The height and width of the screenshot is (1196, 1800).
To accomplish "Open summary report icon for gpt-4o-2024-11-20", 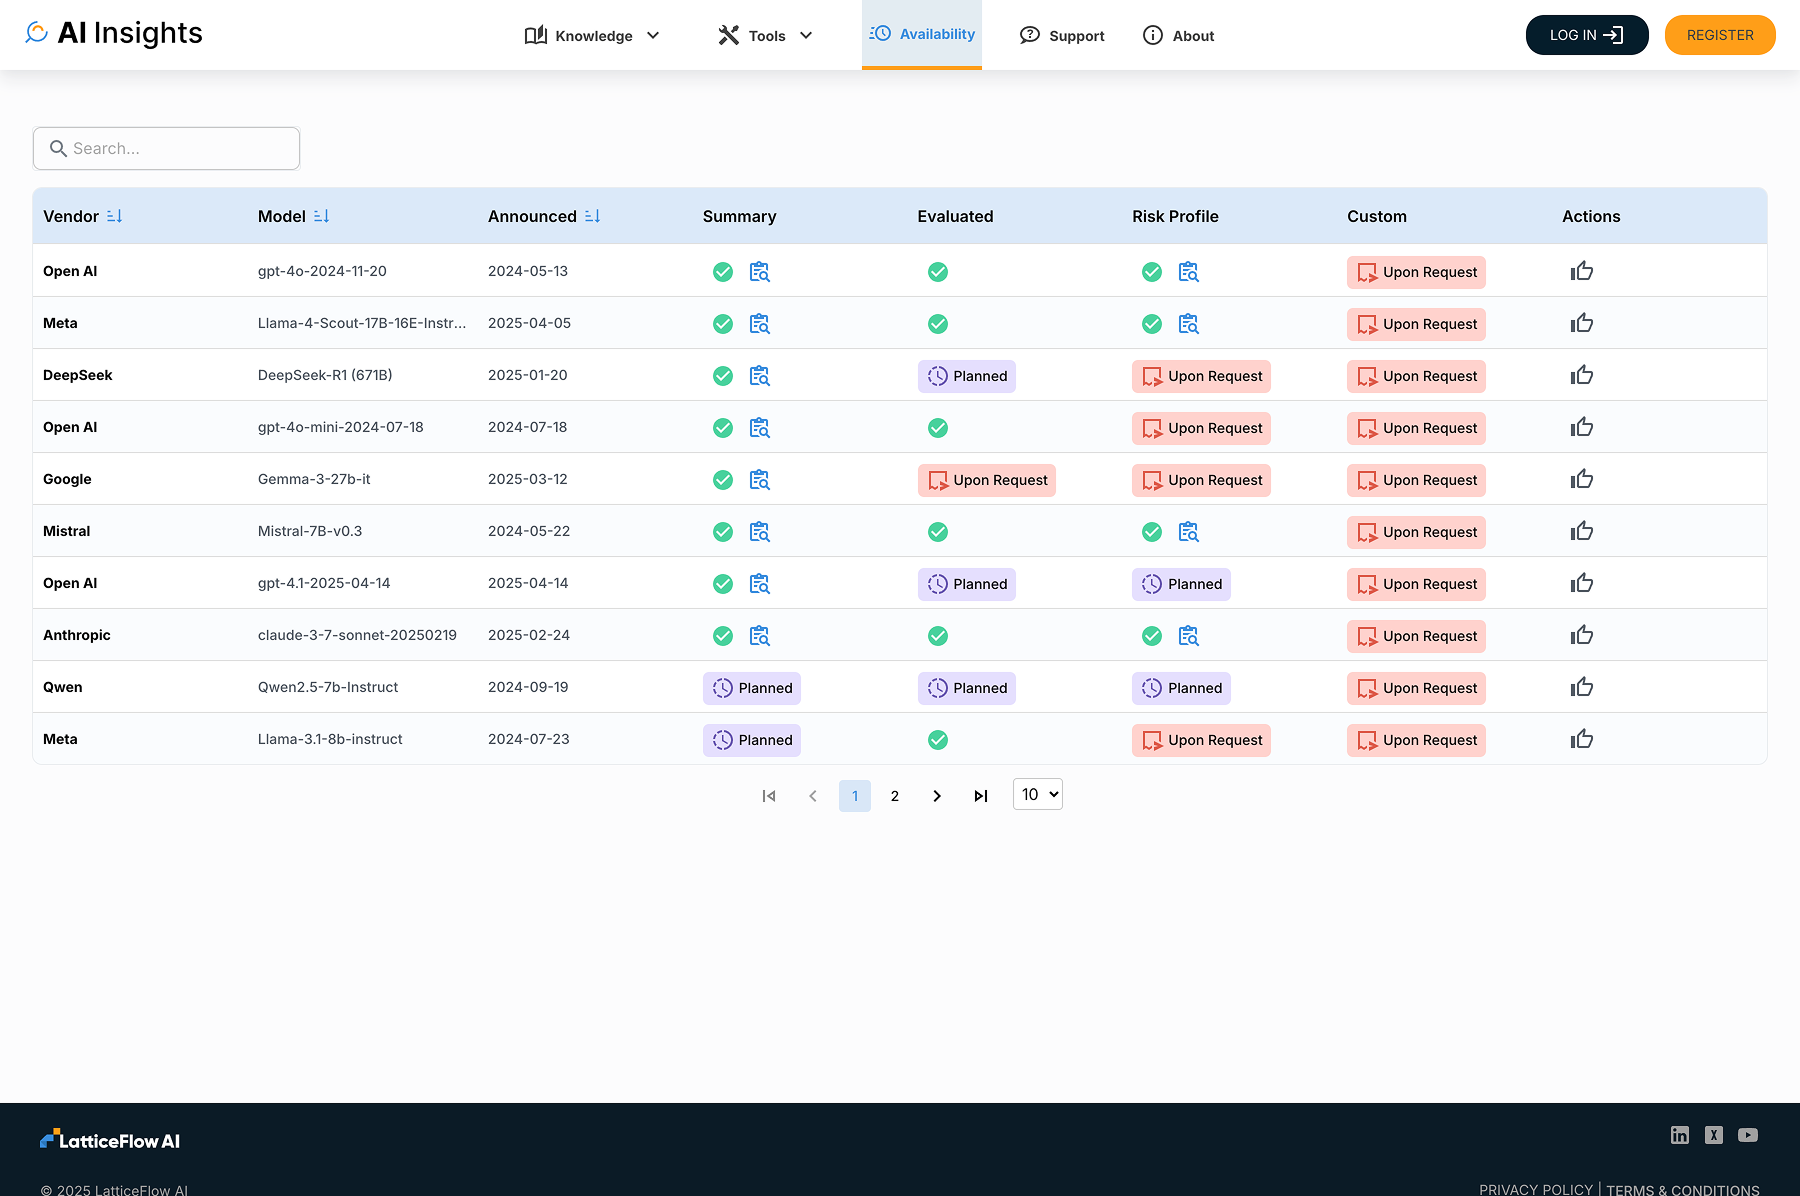I will 759,272.
